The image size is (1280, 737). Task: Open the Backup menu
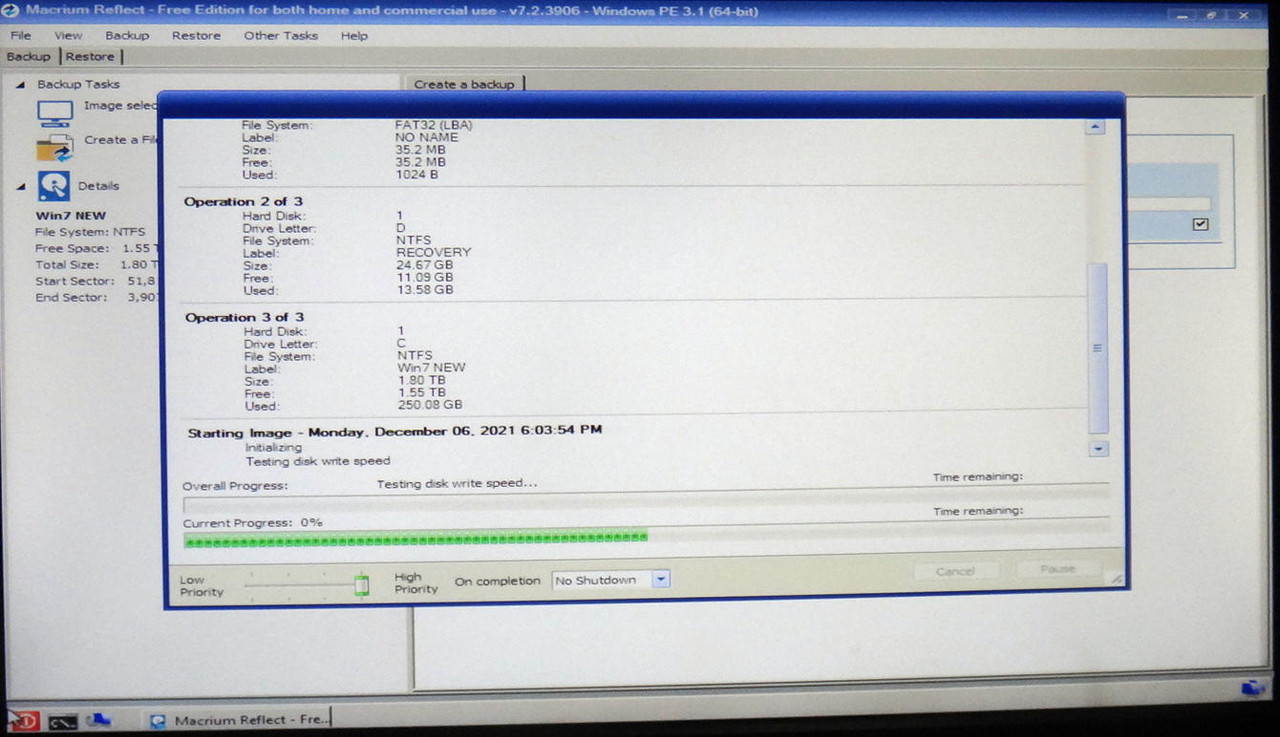[127, 35]
